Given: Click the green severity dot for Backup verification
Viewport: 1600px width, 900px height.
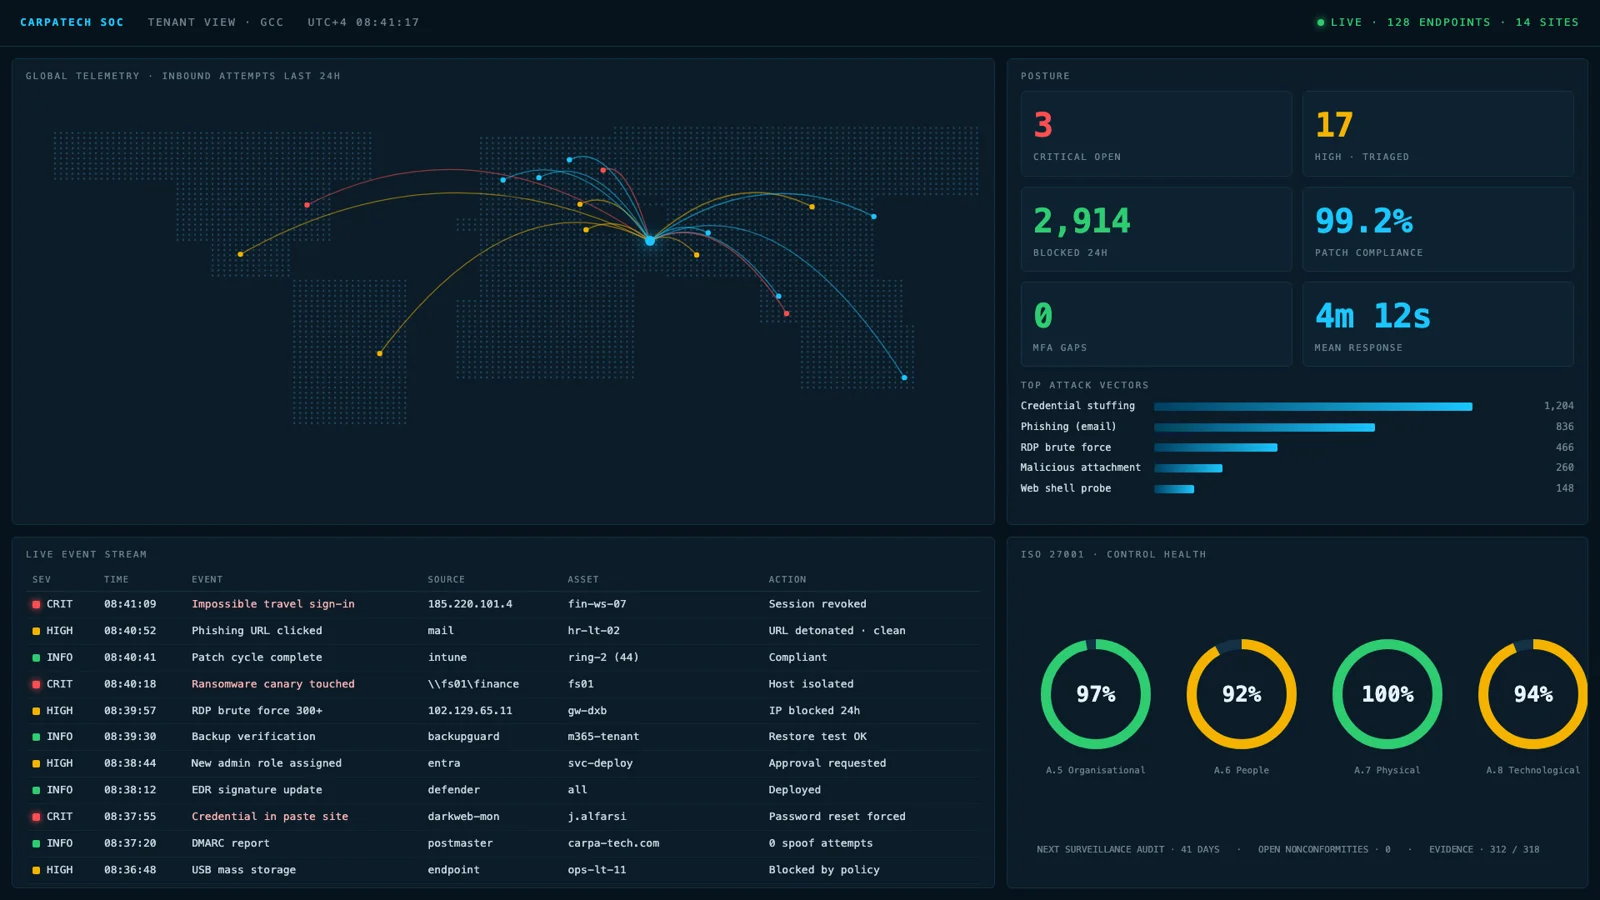Looking at the screenshot, I should pyautogui.click(x=36, y=737).
